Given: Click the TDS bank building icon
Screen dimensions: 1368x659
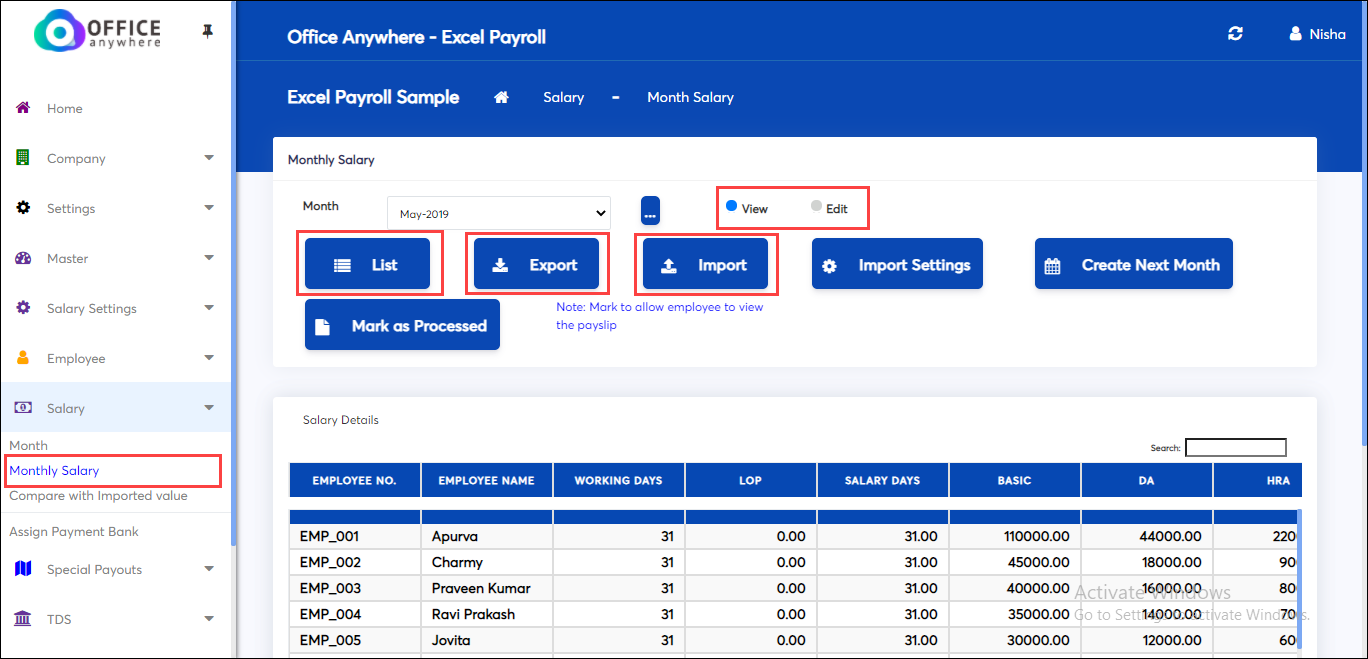Looking at the screenshot, I should pyautogui.click(x=23, y=619).
